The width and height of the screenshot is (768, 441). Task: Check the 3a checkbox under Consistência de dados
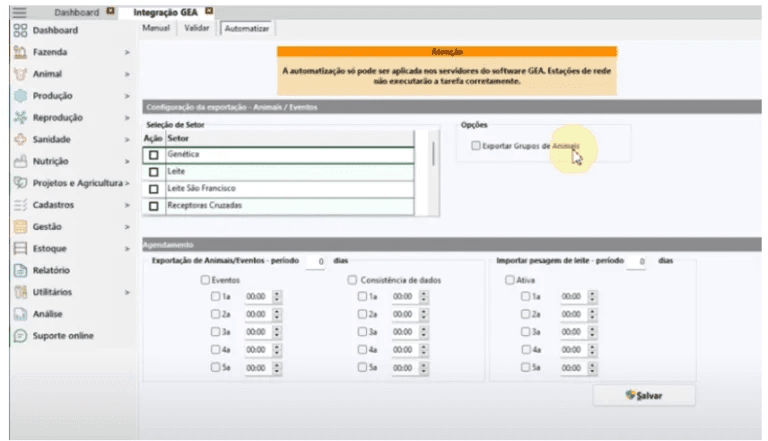(362, 332)
